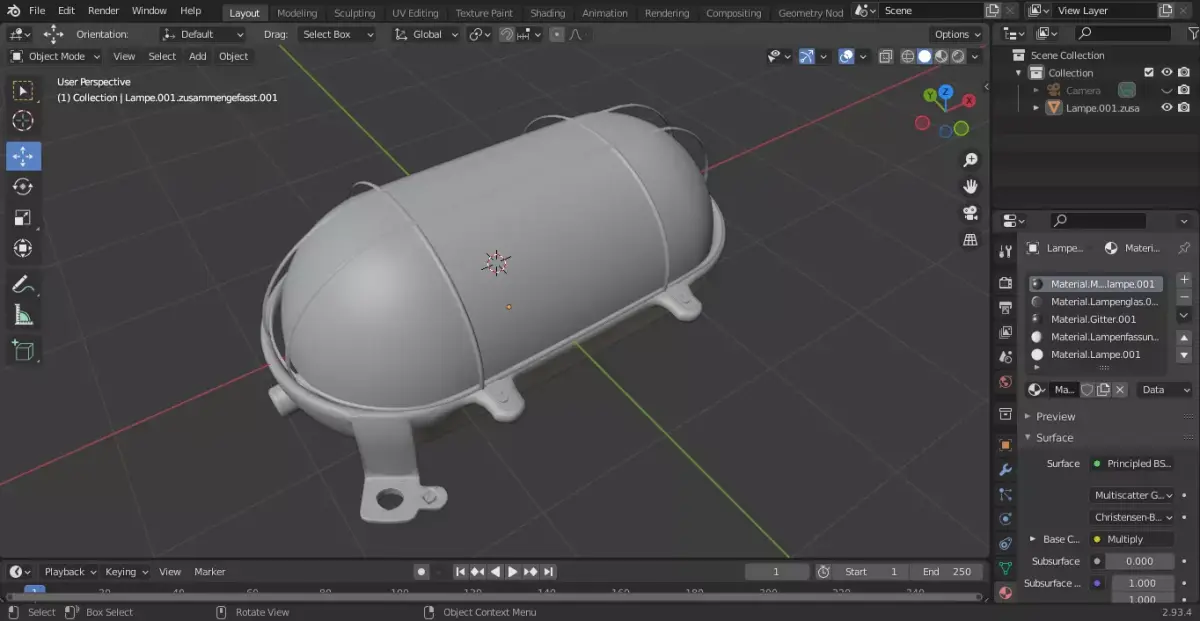This screenshot has width=1200, height=621.
Task: Uncheck Collection exclude checkbox
Action: click(x=1148, y=72)
